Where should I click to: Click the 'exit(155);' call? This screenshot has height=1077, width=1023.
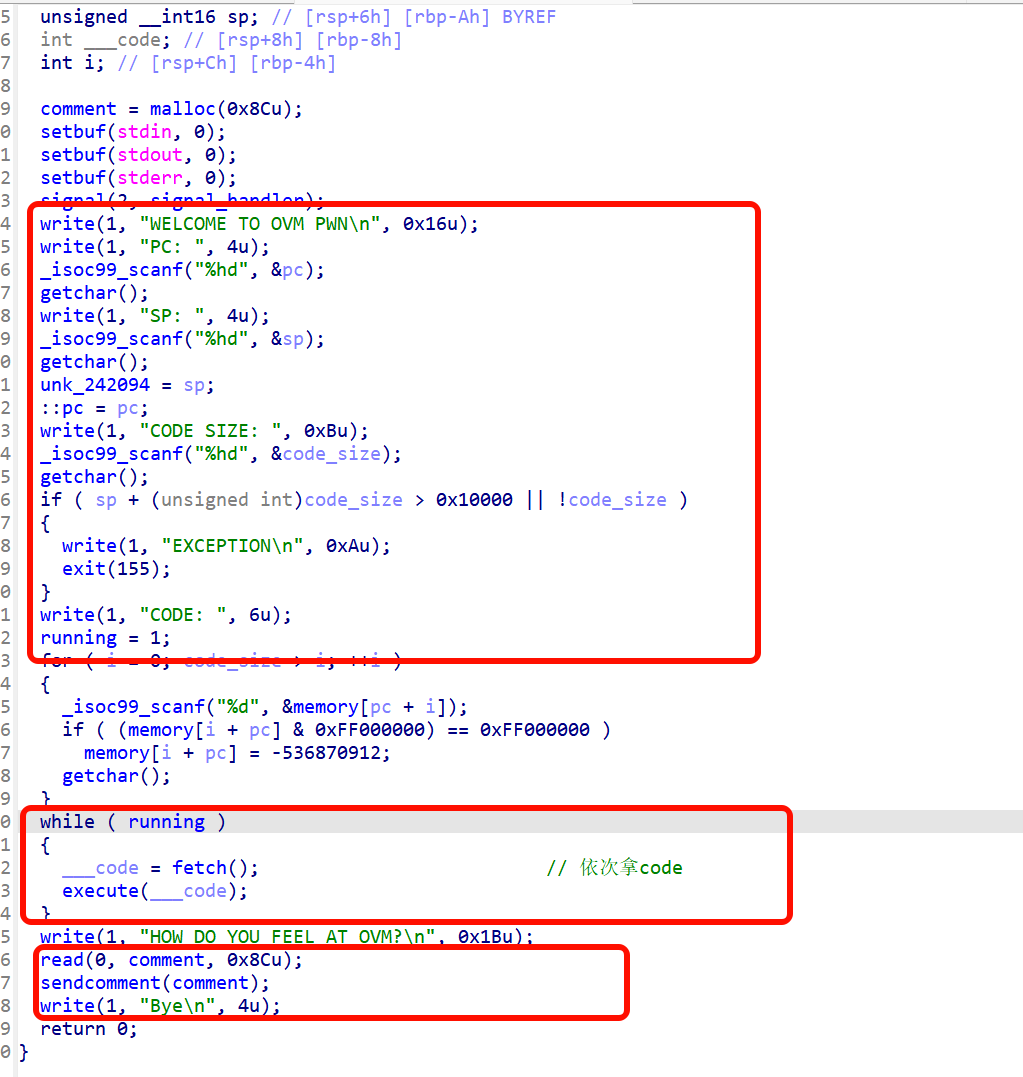coord(116,569)
